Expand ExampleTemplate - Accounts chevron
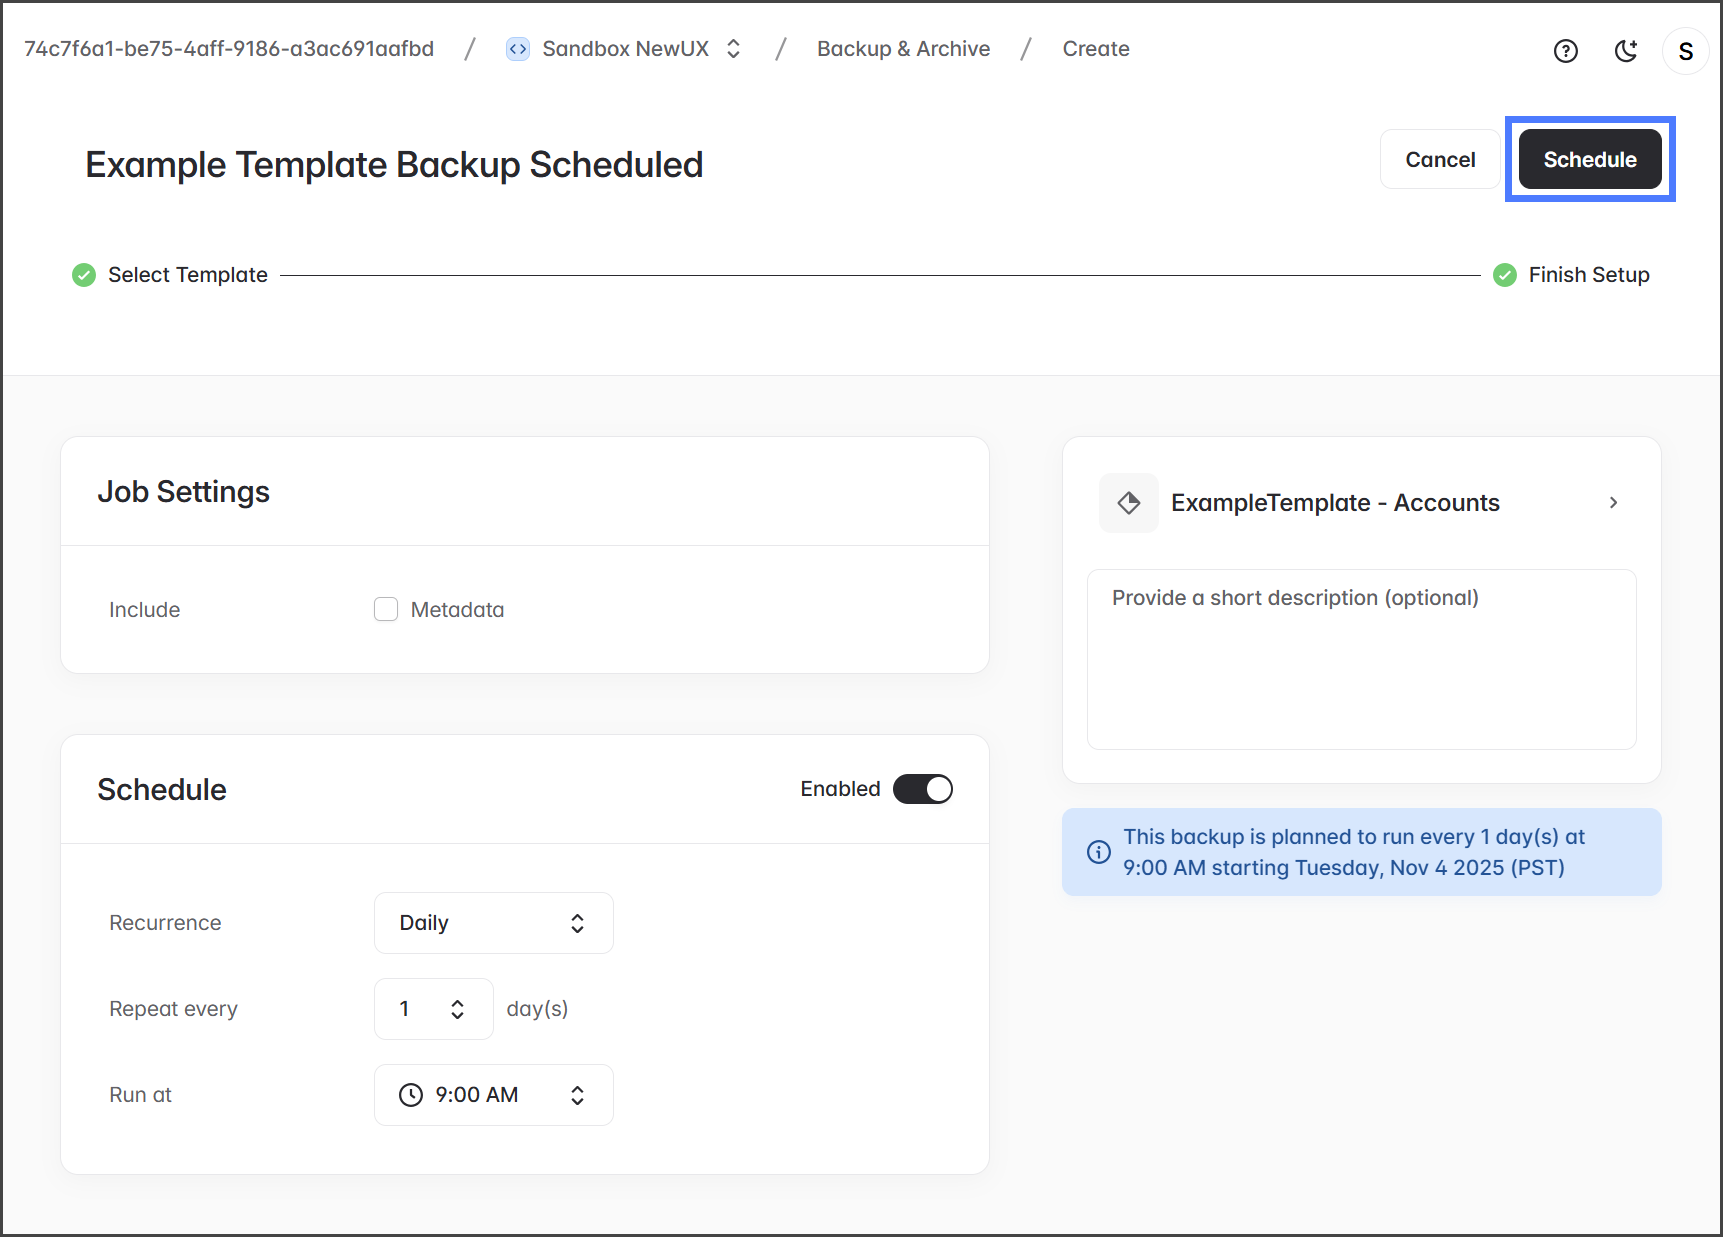1723x1237 pixels. click(x=1612, y=503)
